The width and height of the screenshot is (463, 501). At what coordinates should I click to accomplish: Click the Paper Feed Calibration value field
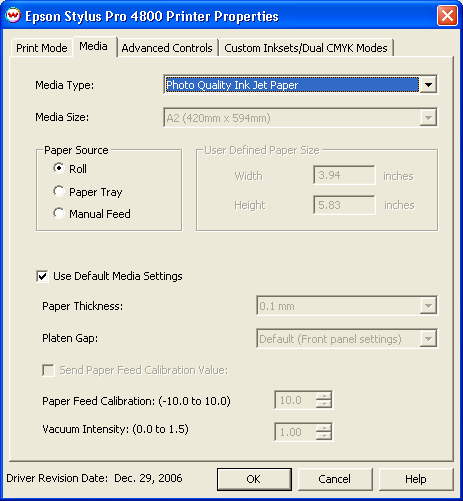pos(295,400)
